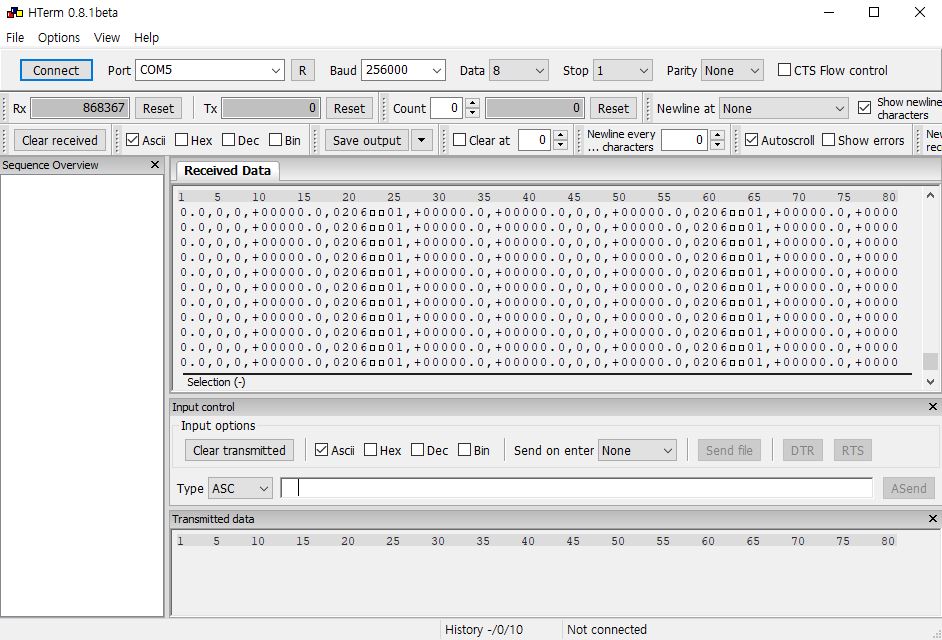Image resolution: width=942 pixels, height=640 pixels.
Task: Click the Clear received button
Action: click(59, 141)
